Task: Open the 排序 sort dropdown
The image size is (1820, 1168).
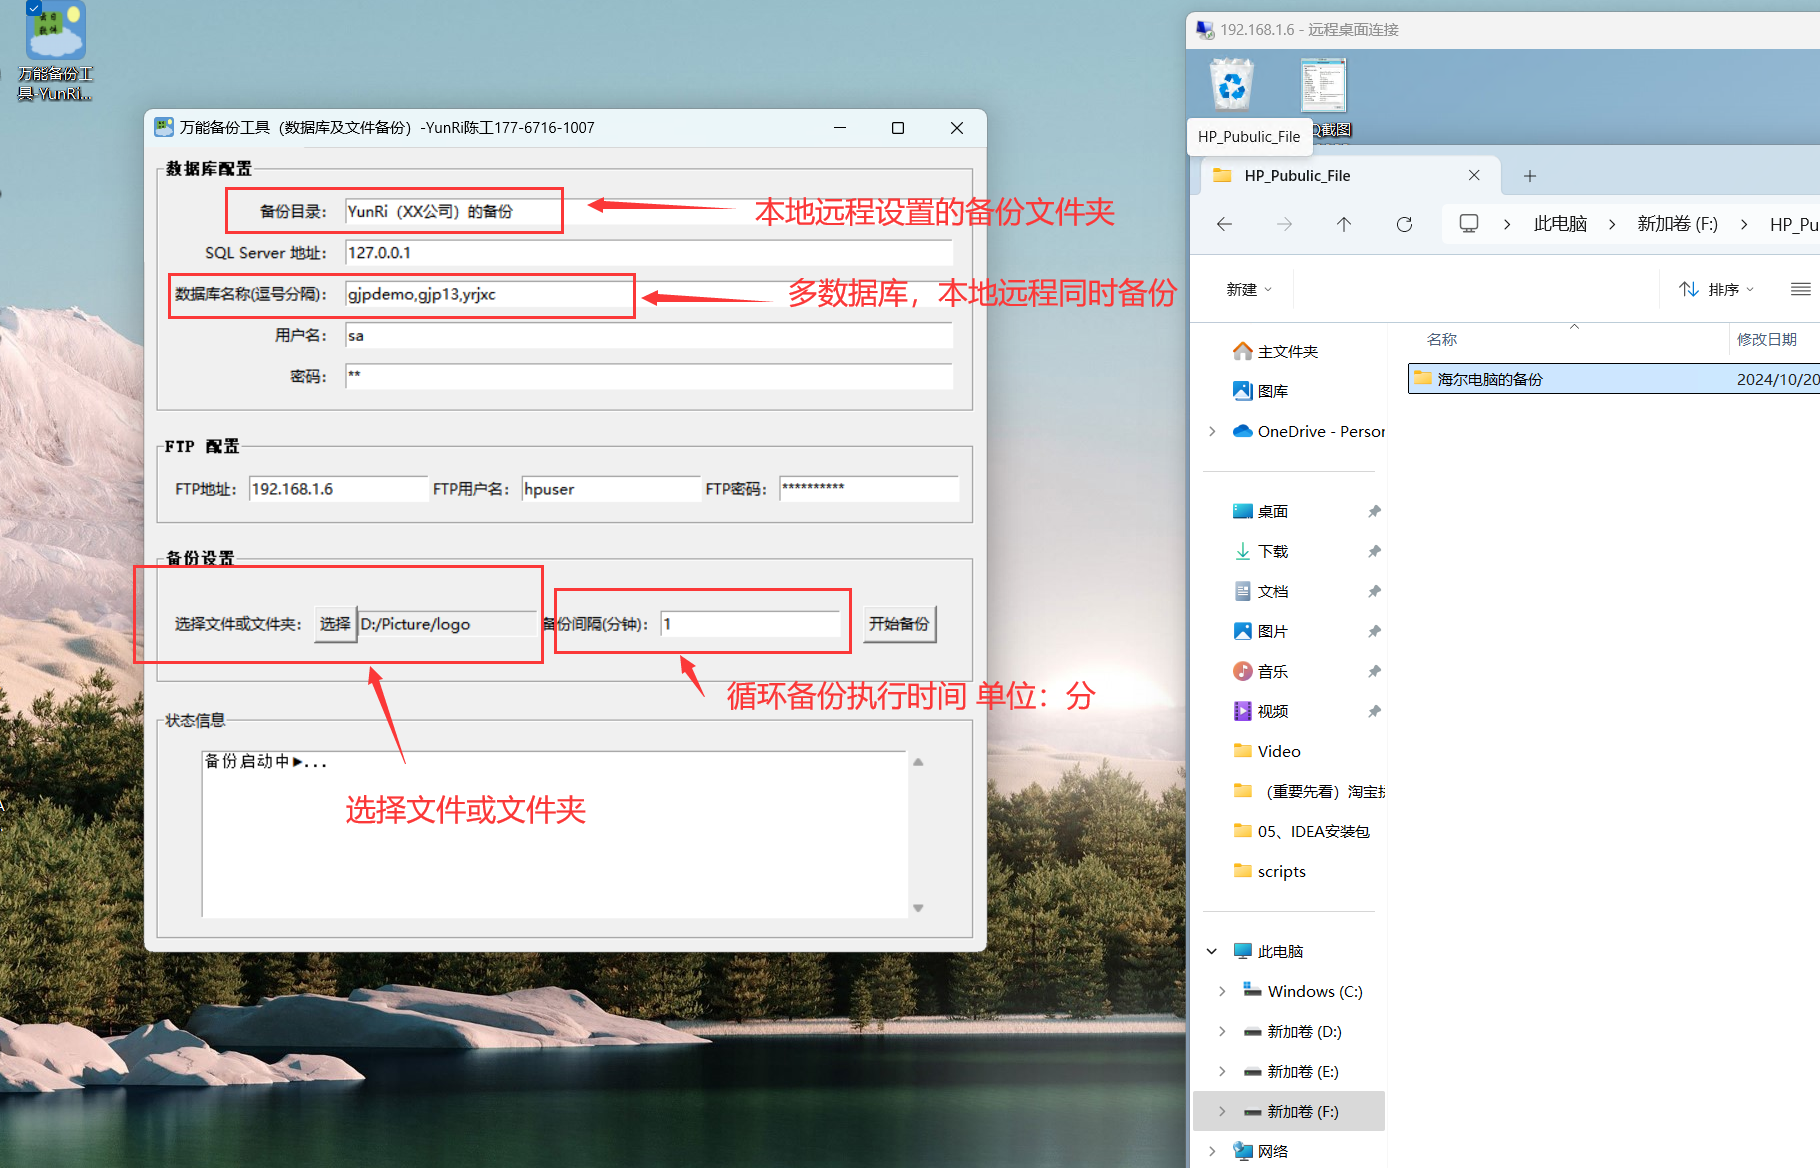Action: (1716, 289)
